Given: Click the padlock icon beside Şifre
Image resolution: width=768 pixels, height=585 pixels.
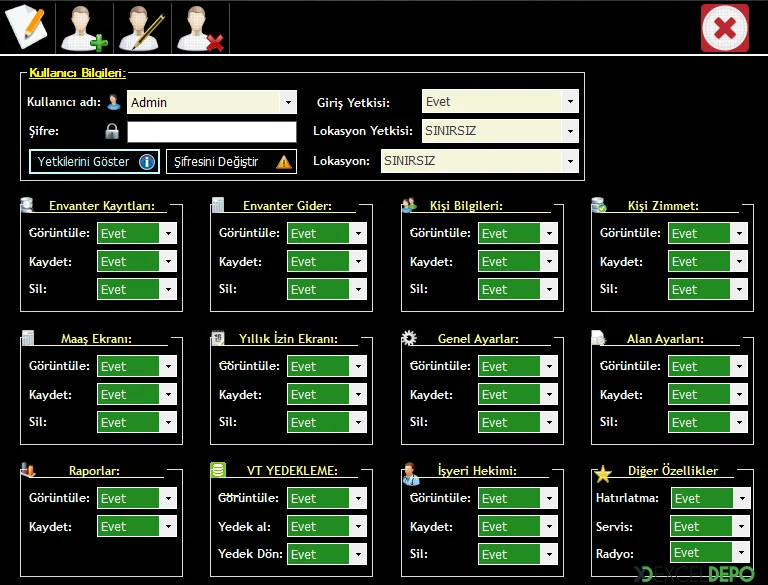Looking at the screenshot, I should [112, 132].
